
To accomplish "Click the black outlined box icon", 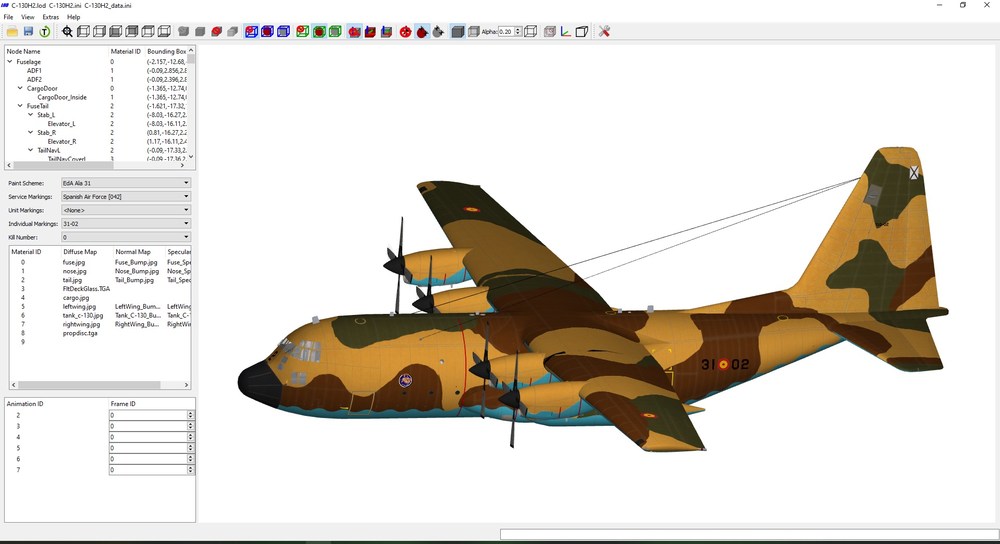I will 582,31.
